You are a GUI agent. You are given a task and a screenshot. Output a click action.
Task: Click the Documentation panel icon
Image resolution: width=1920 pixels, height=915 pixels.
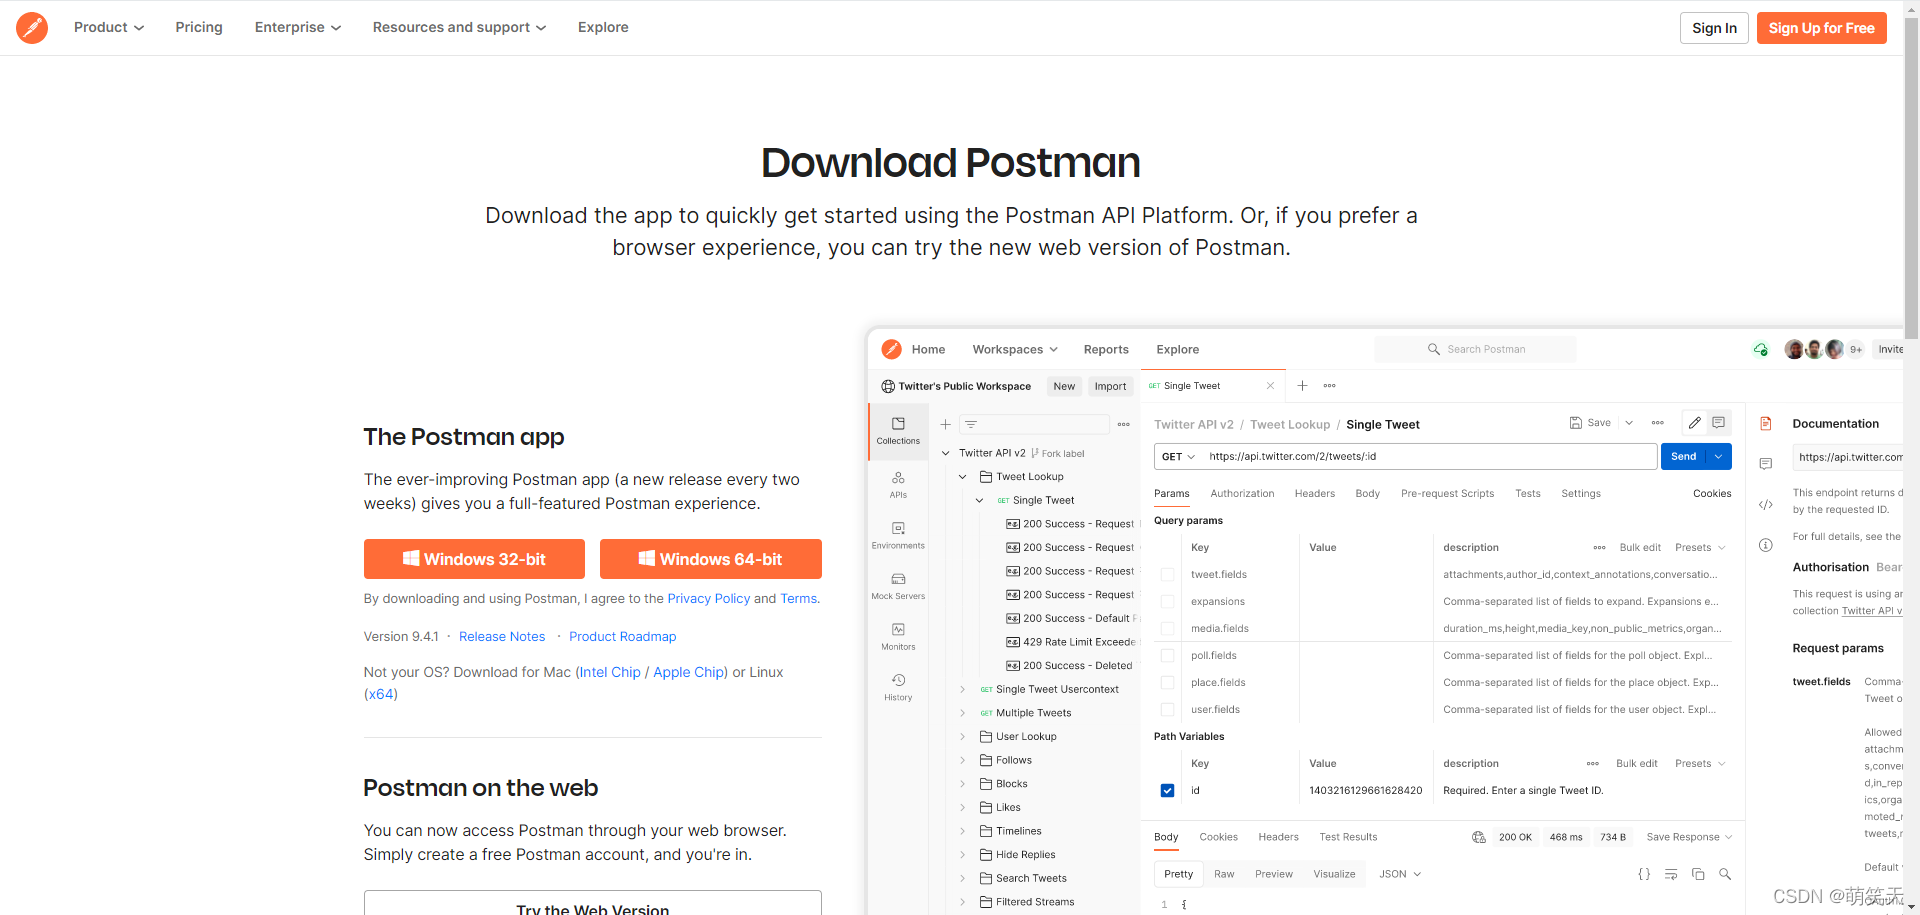click(x=1766, y=424)
